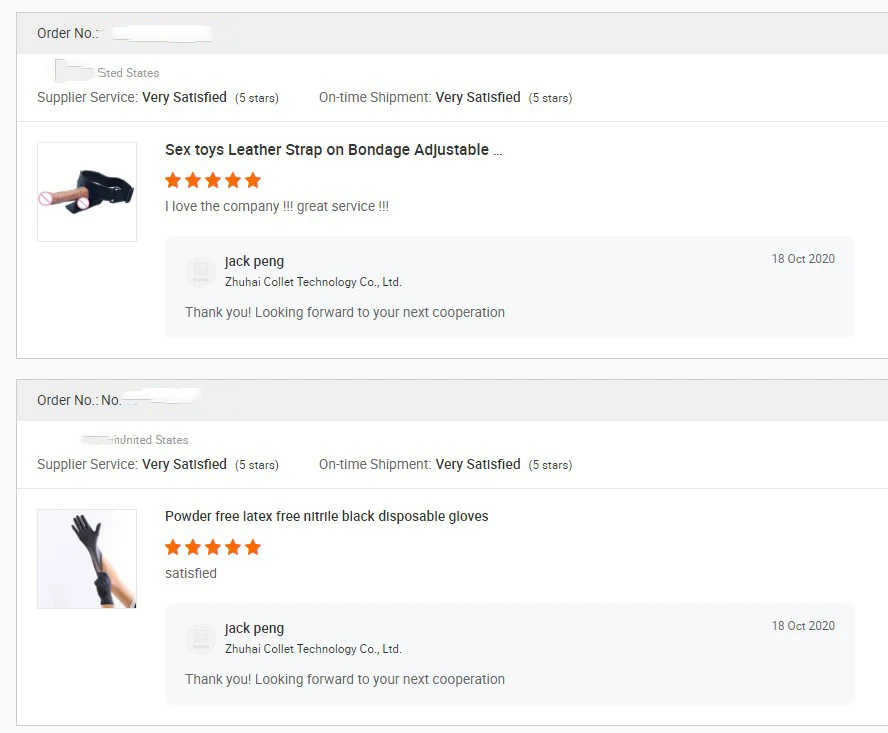Open the leather strap product thumbnail

point(87,192)
